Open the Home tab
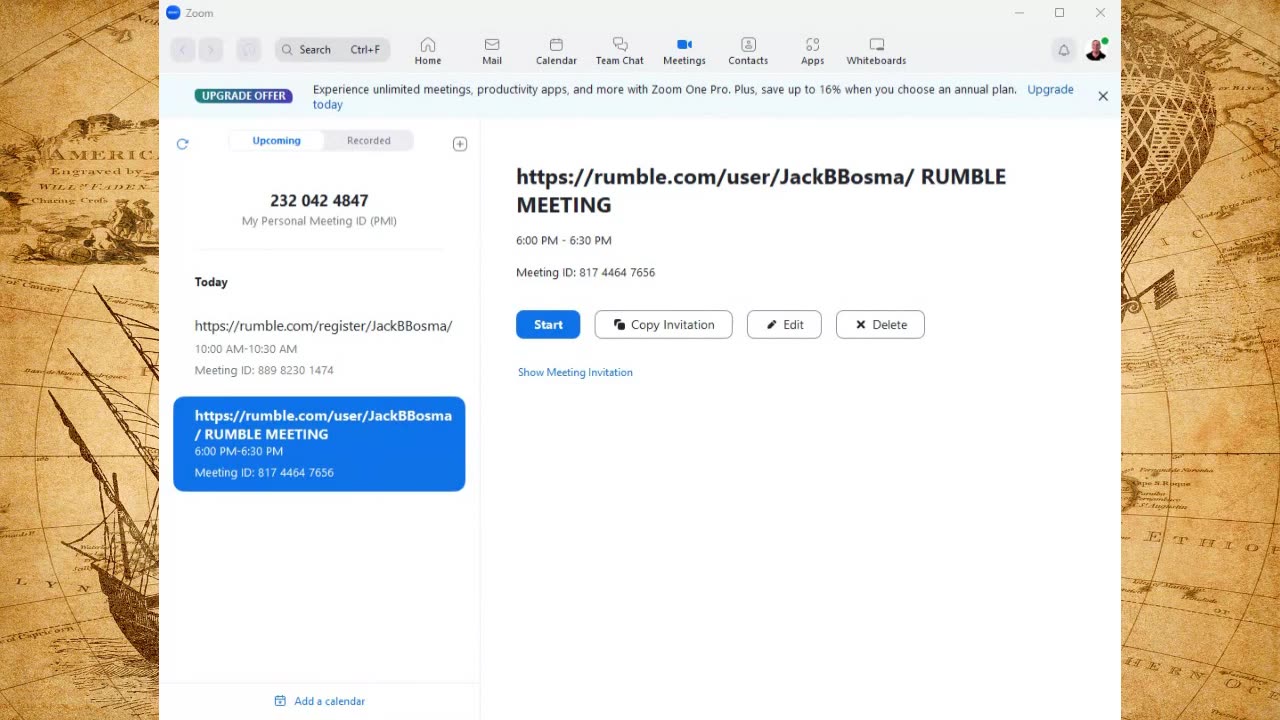Screen dimensions: 1280x720 [428, 51]
